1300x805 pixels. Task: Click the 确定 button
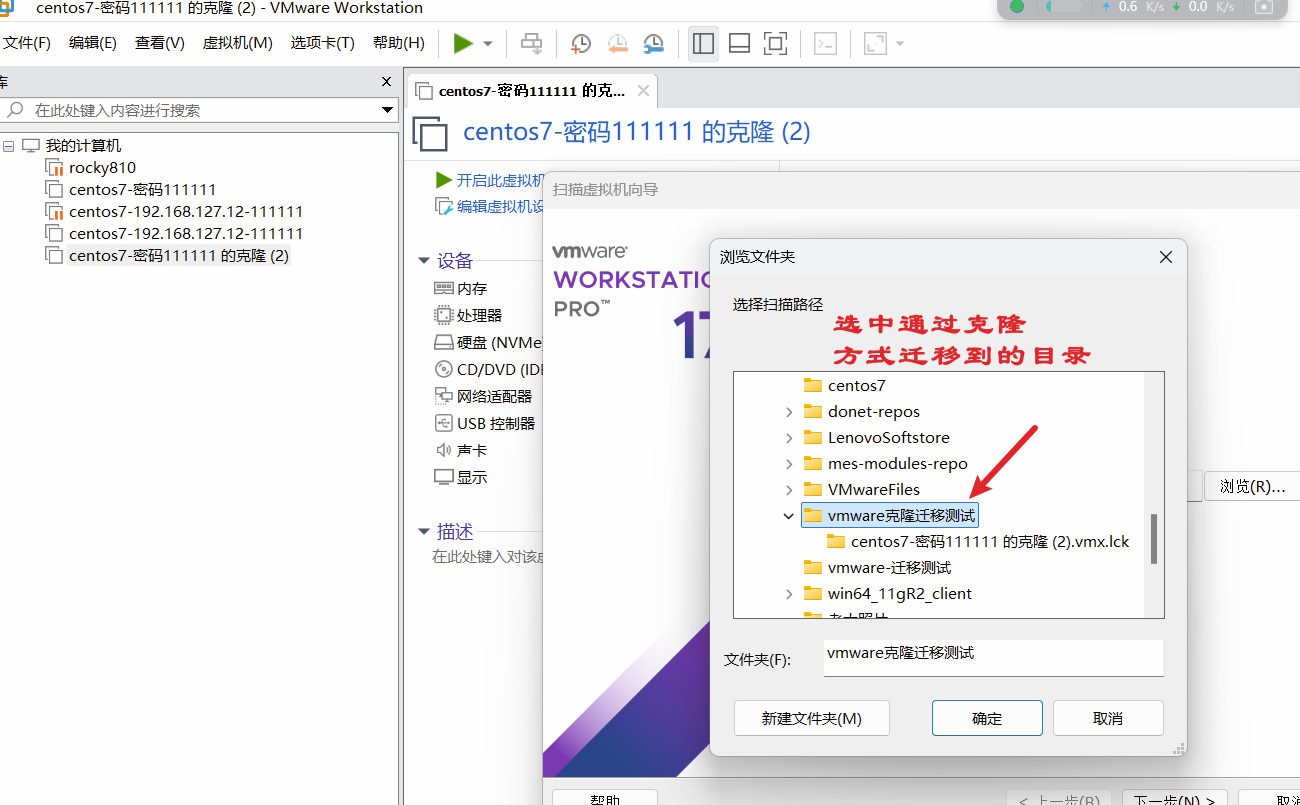click(987, 719)
